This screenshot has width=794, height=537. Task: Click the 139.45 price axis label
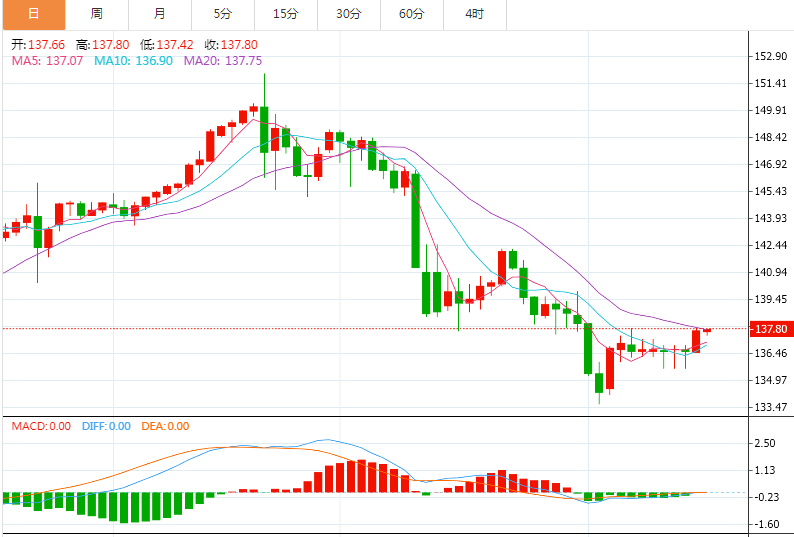click(x=771, y=299)
